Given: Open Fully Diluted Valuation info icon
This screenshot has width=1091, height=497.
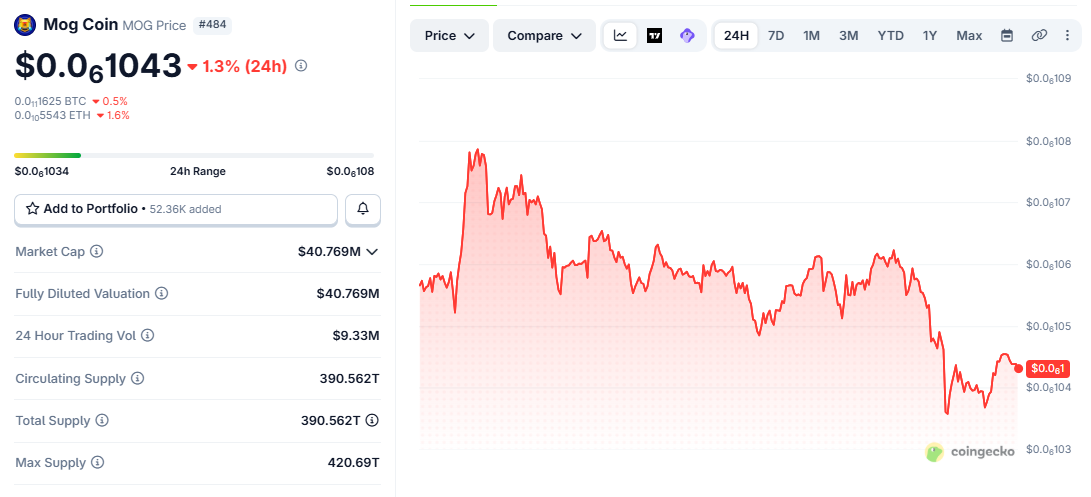Looking at the screenshot, I should click(161, 294).
